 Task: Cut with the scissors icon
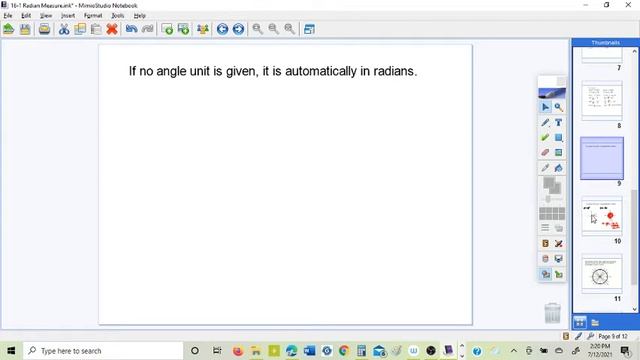point(64,29)
